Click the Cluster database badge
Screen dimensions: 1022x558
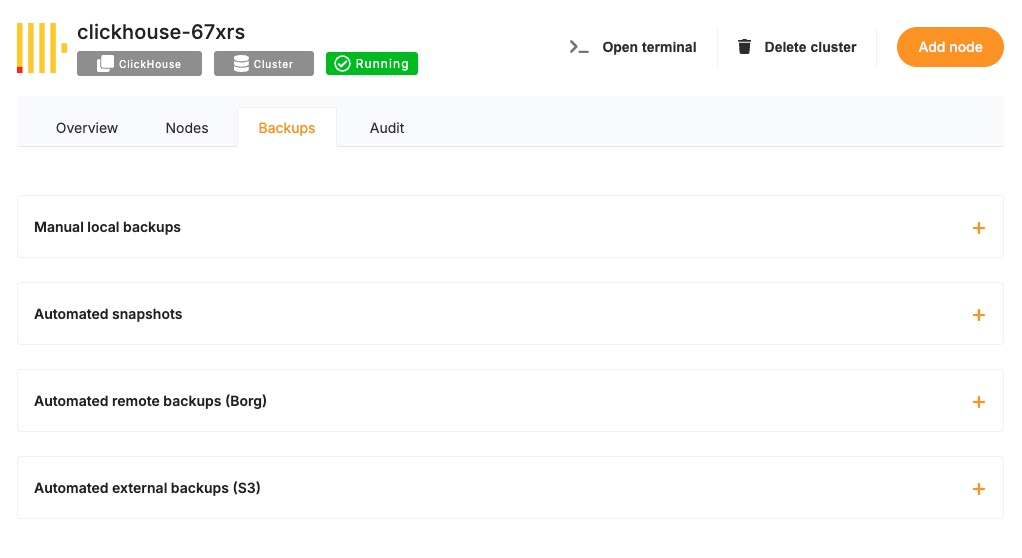(x=264, y=64)
